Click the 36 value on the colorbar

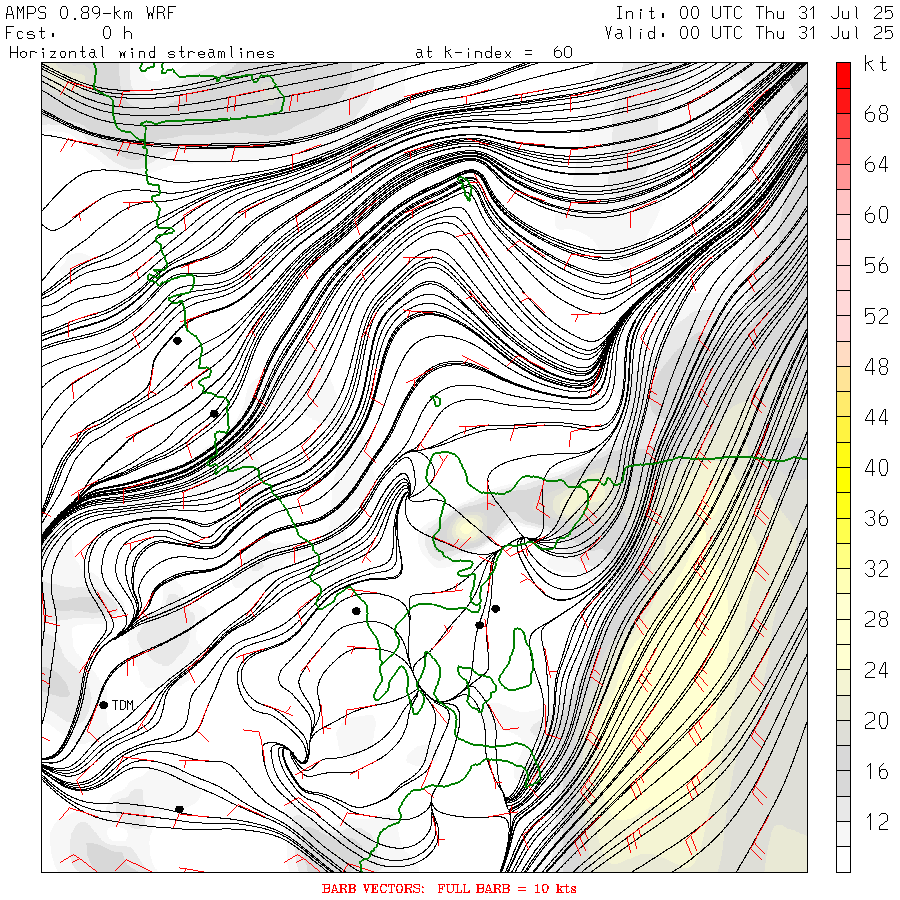[876, 518]
